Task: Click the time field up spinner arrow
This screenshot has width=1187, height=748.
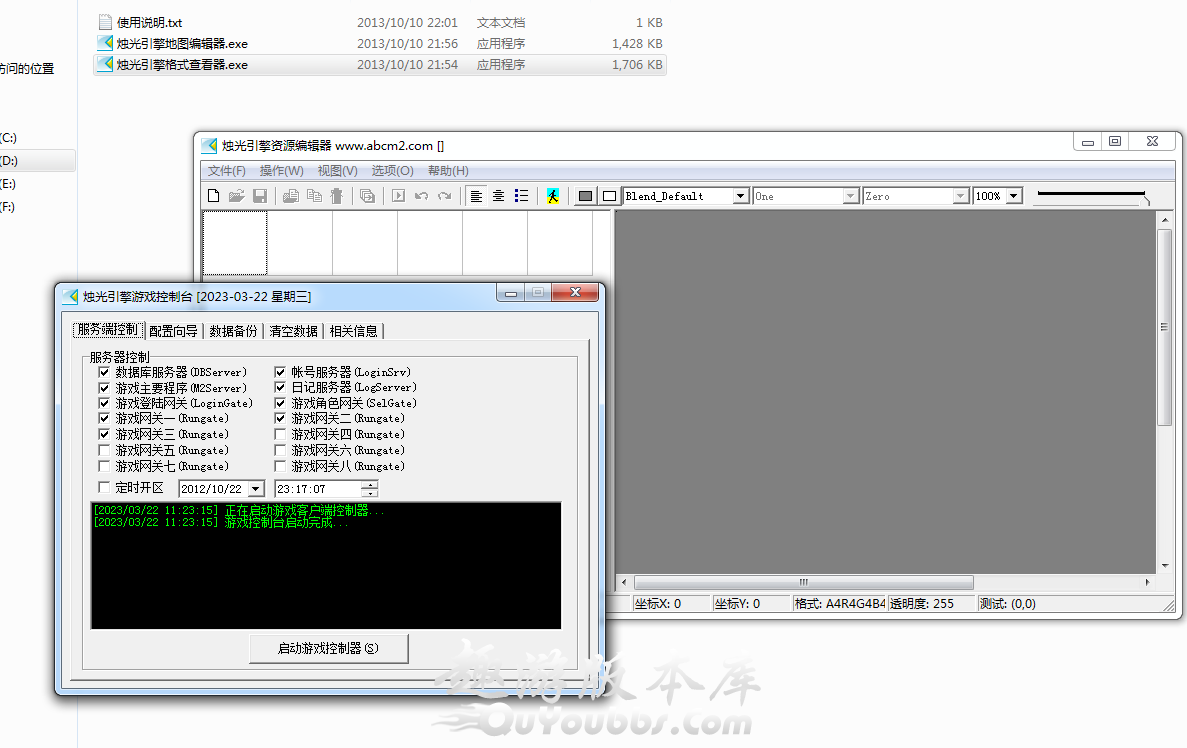Action: coord(369,485)
